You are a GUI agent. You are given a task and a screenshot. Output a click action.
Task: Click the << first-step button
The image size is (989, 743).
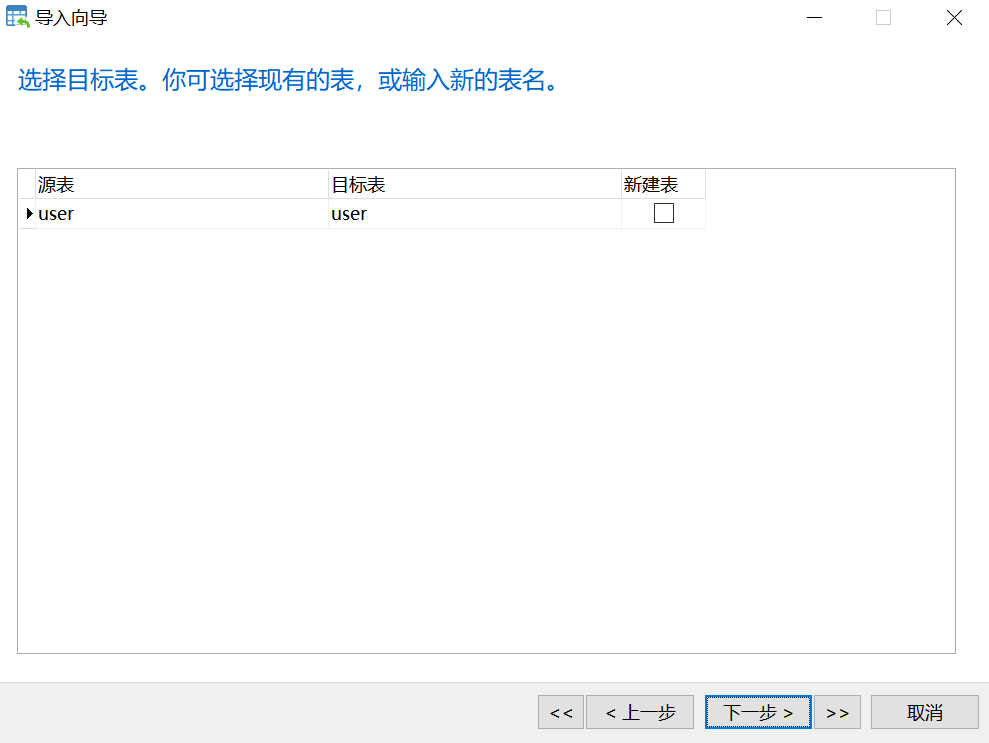[x=560, y=712]
